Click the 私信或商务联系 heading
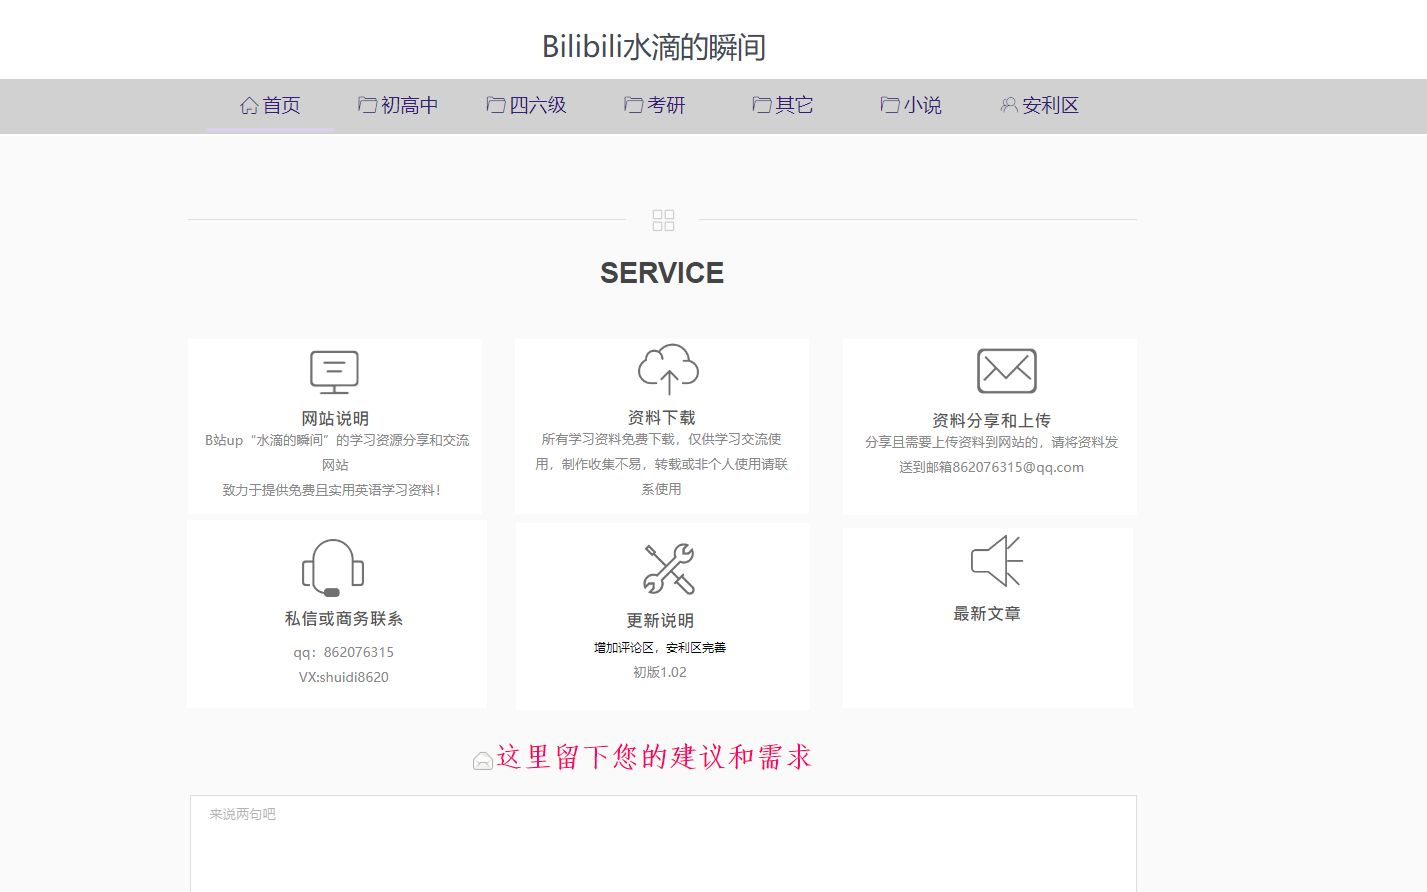Screen dimensions: 1427x892 click(344, 618)
